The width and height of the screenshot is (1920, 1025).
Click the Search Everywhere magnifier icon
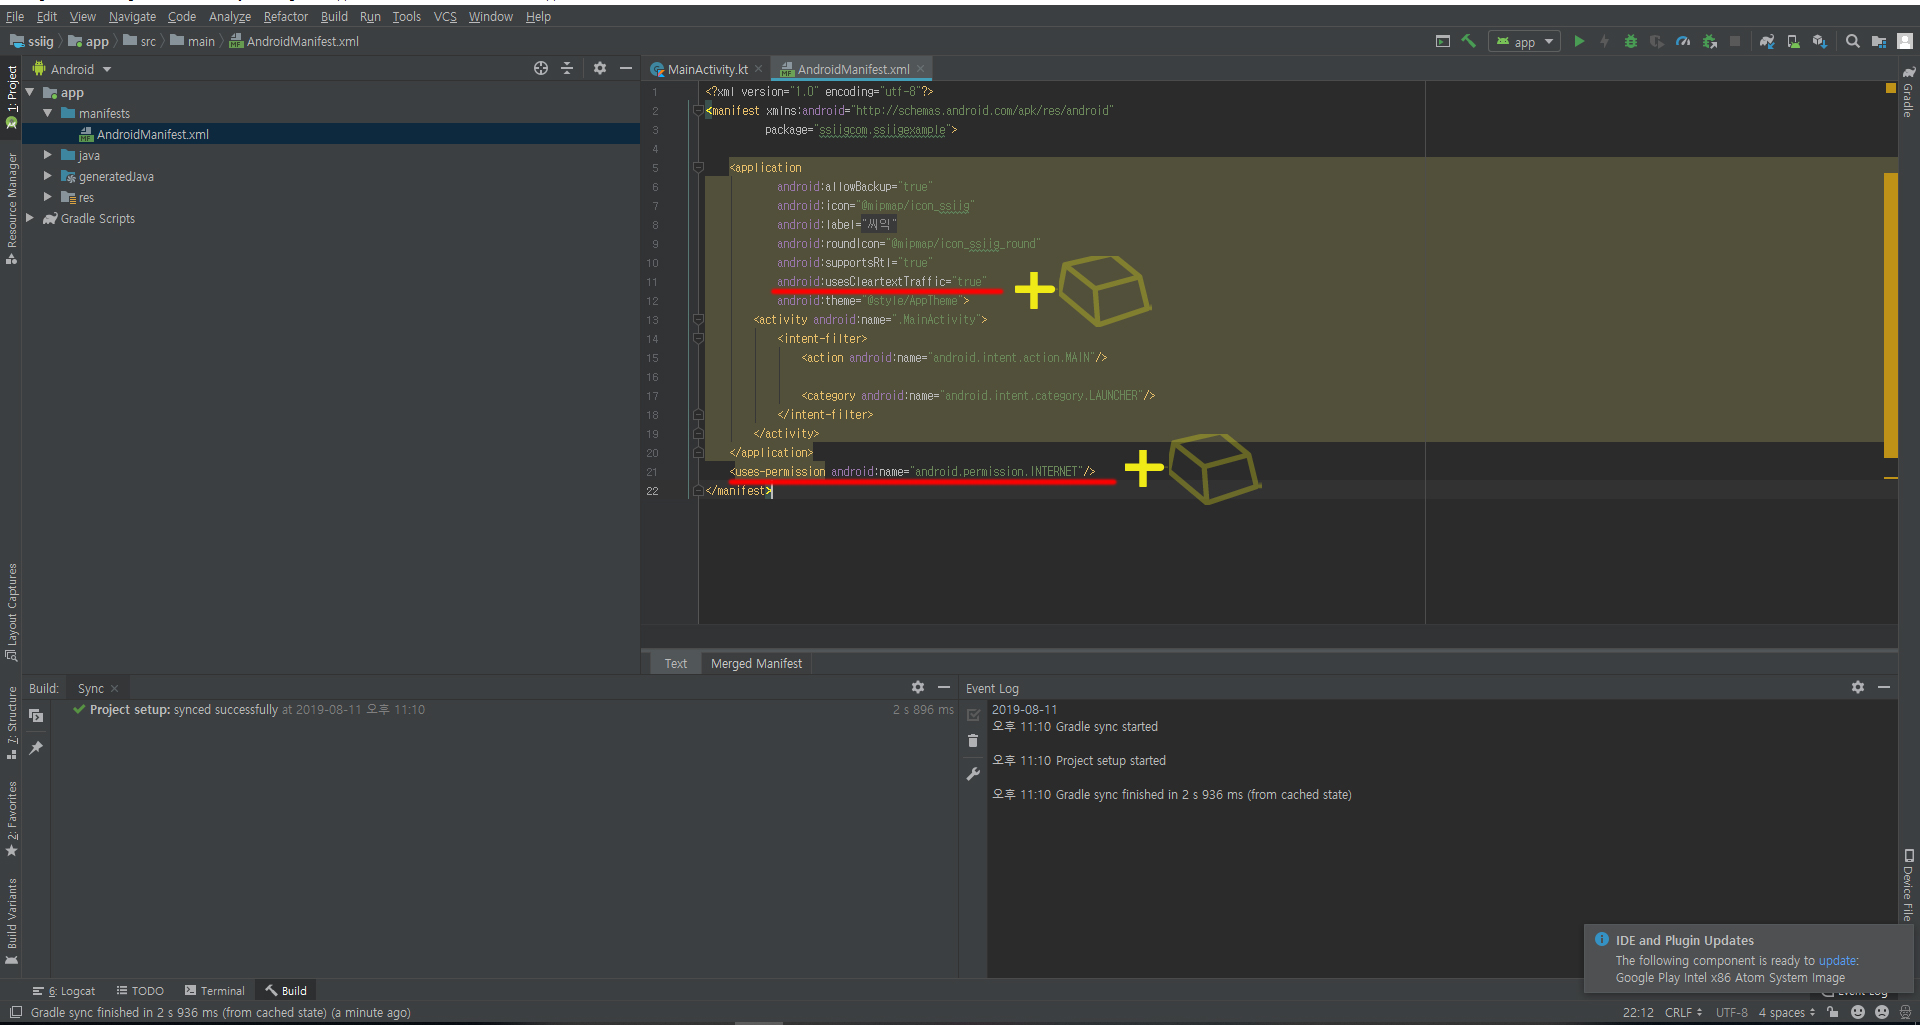tap(1852, 41)
